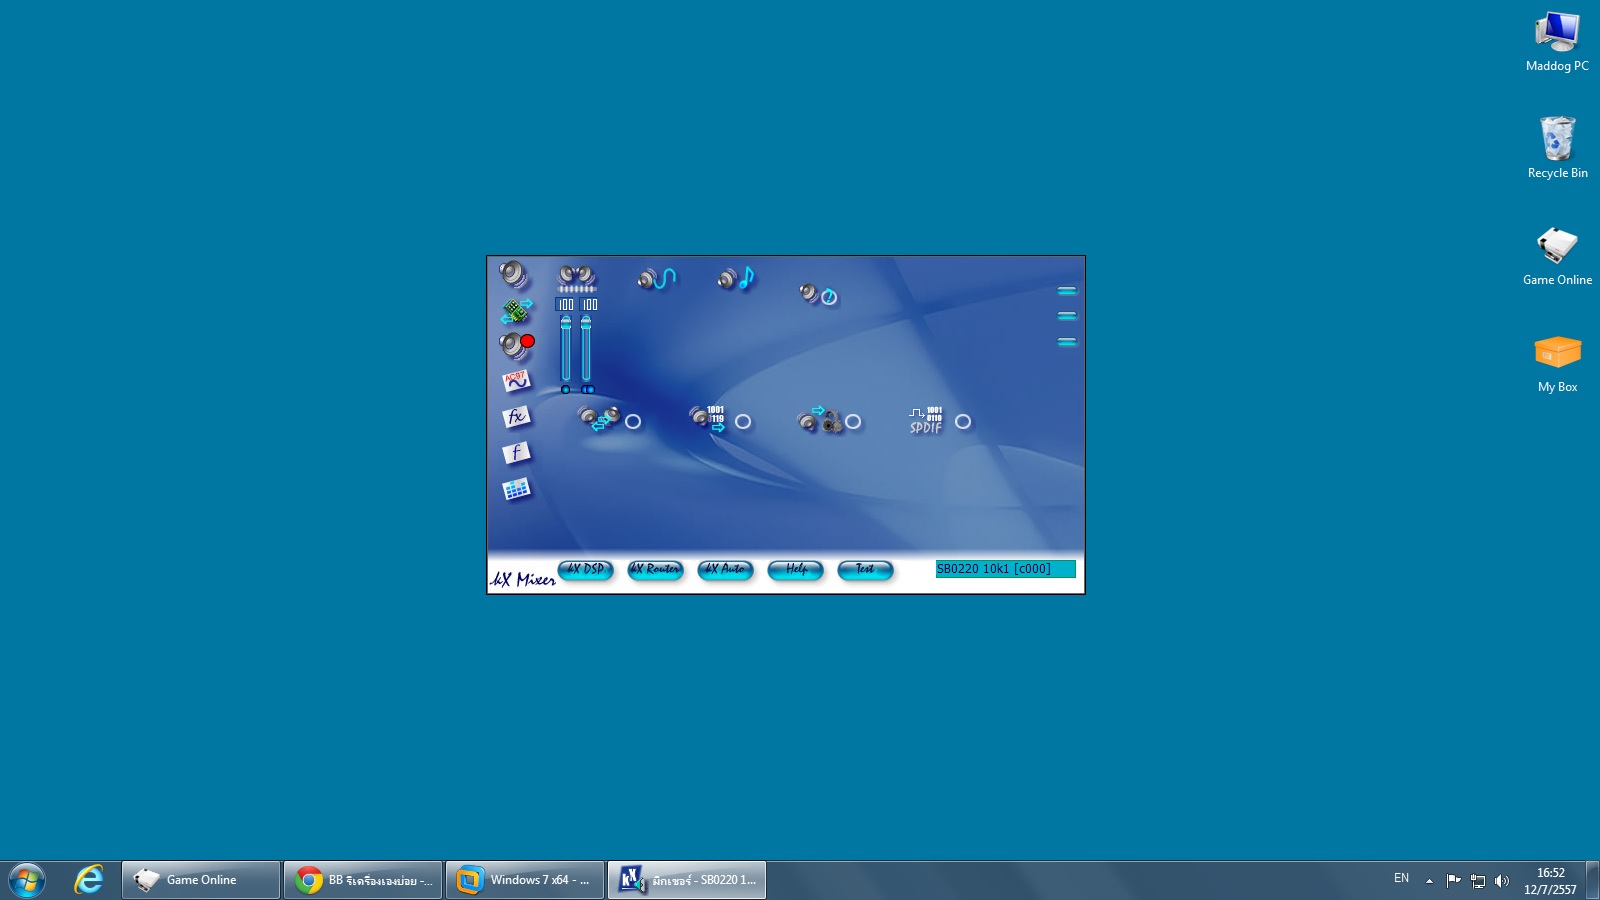Click the kX Mixer logo text
The height and width of the screenshot is (900, 1600).
tap(523, 579)
